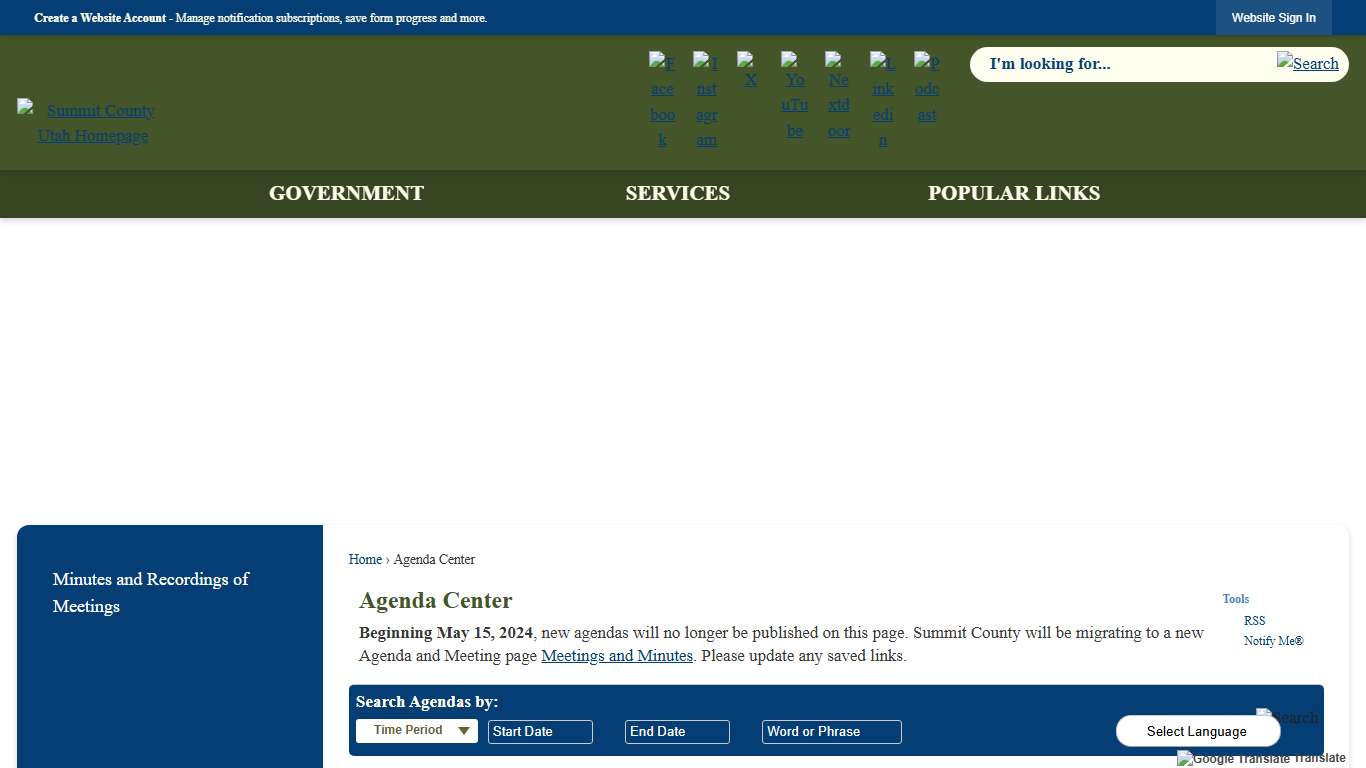The height and width of the screenshot is (768, 1366).
Task: Open the Select Language dropdown
Action: 1198,730
